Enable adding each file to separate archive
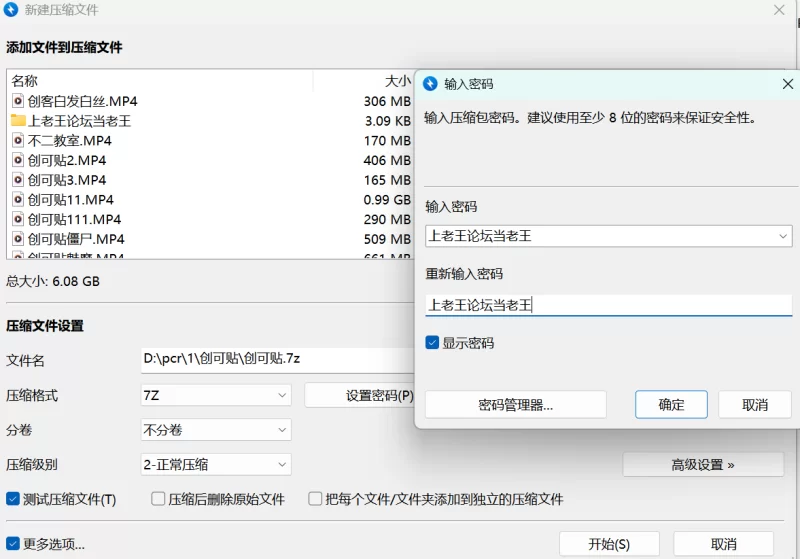 tap(315, 499)
